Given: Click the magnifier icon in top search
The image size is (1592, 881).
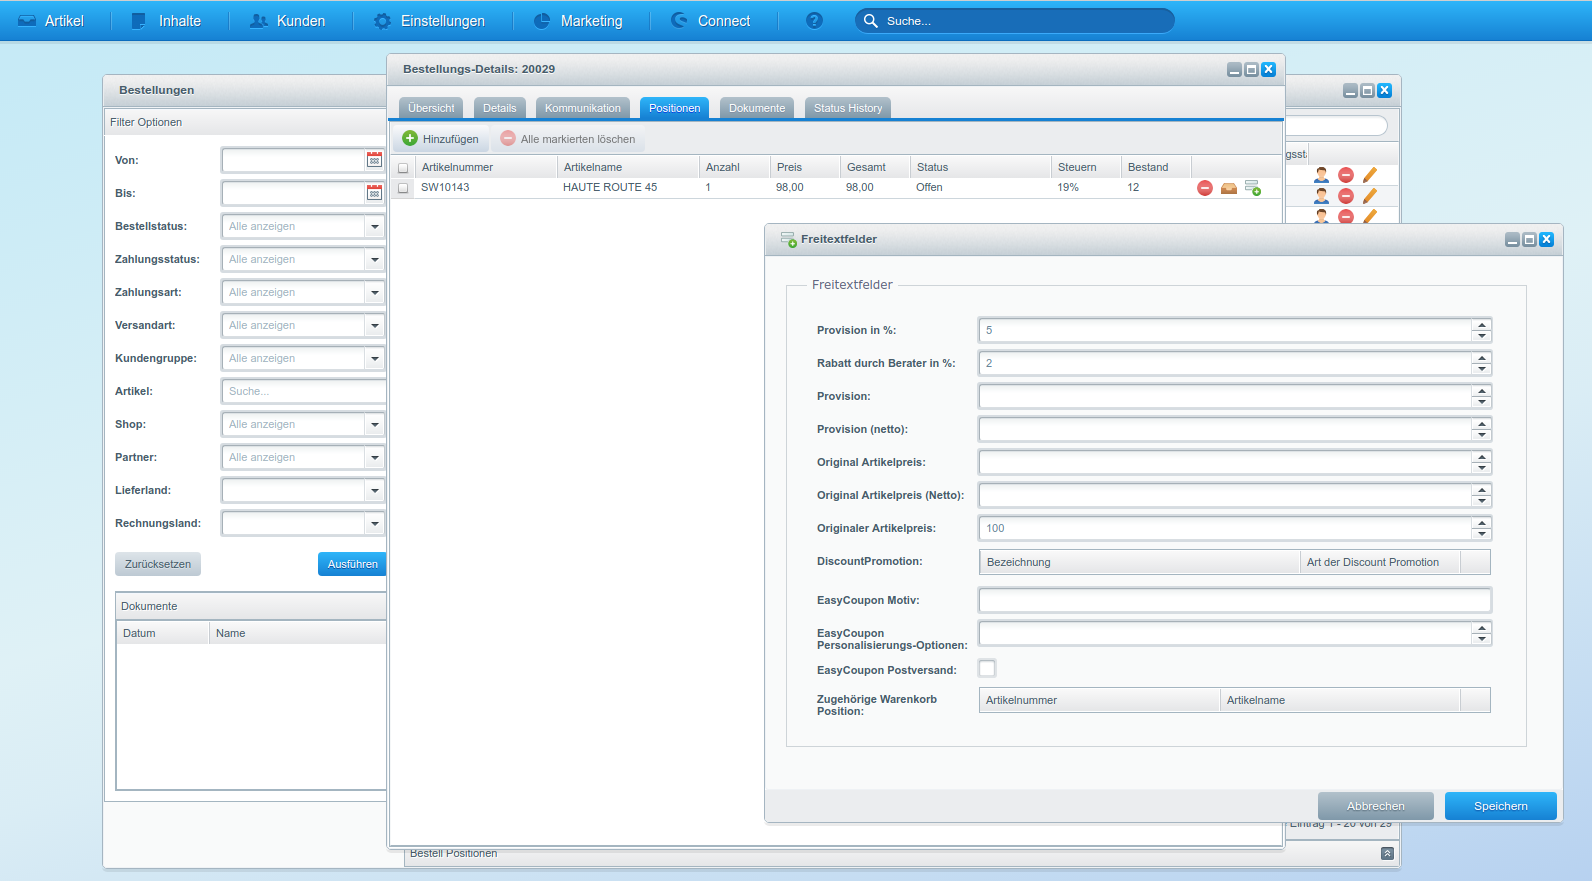Looking at the screenshot, I should point(870,20).
